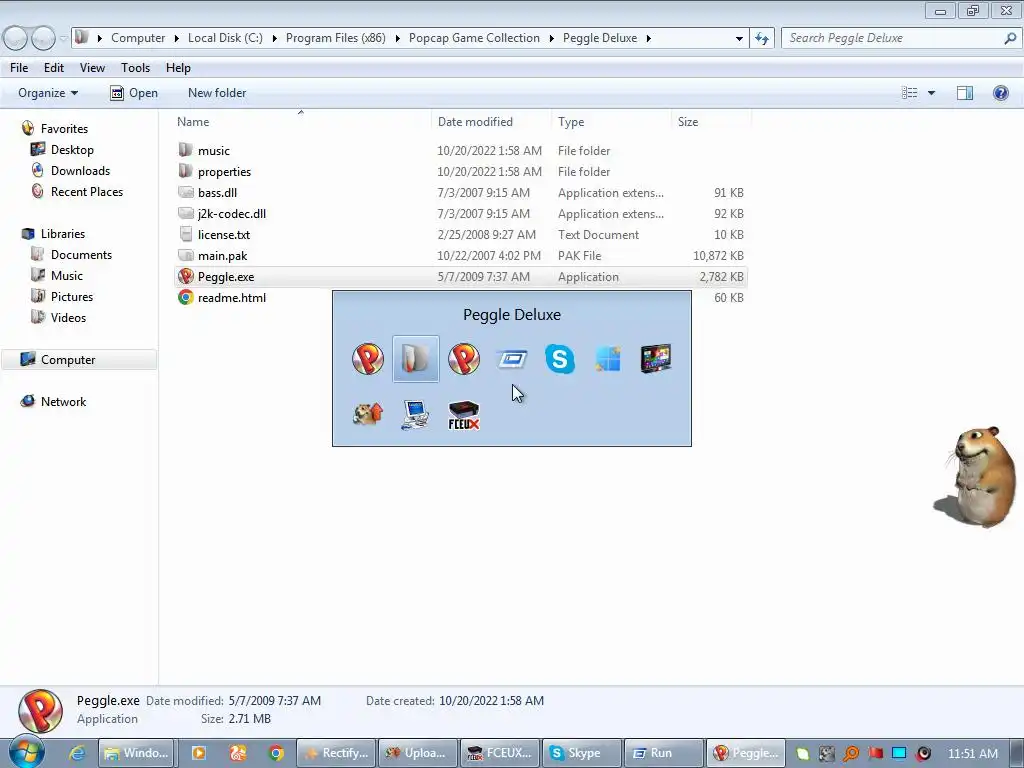Open recent pages dropdown near Back button
Viewport: 1024px width, 768px height.
(63, 38)
